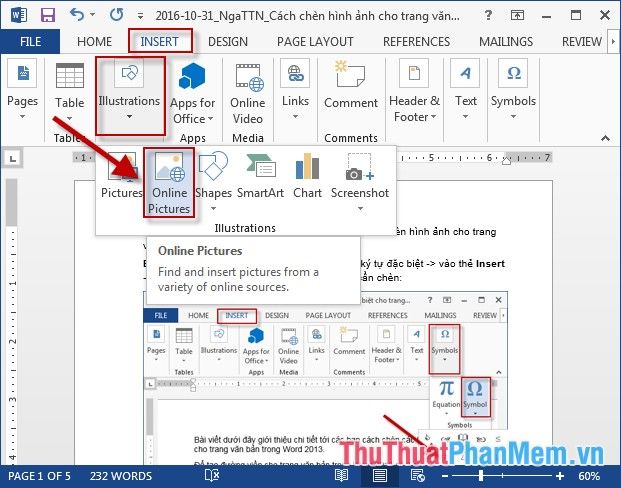This screenshot has height=488, width=621.
Task: Switch to Read Mode view
Action: point(341,475)
